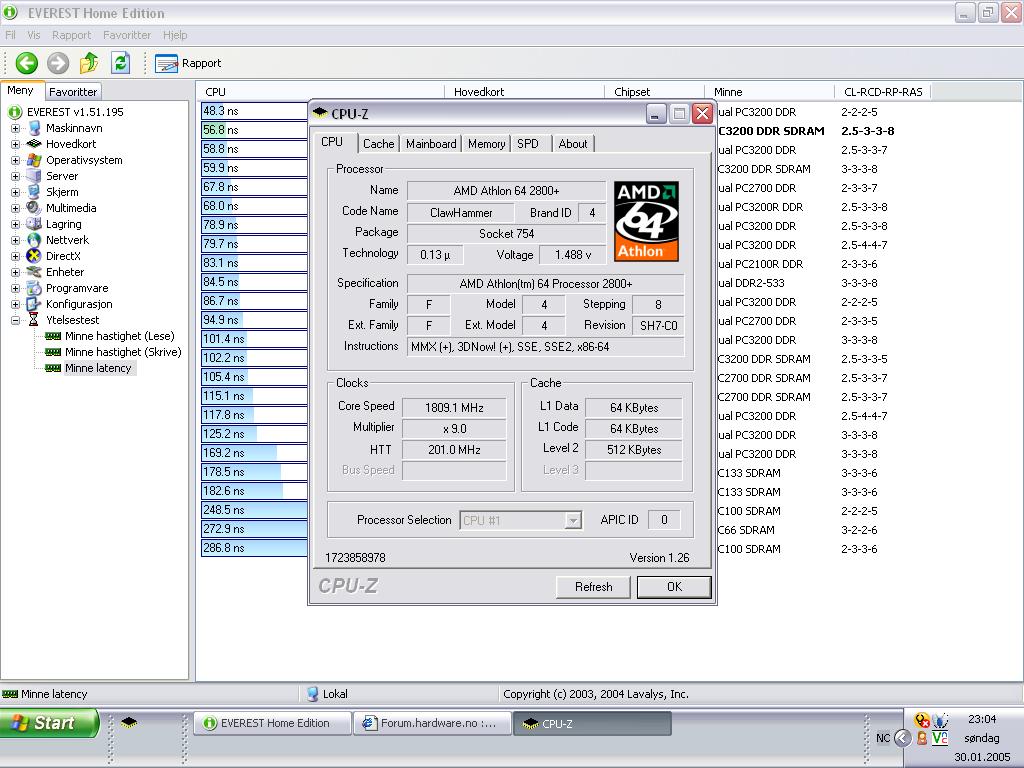Select the Lagring storage icon
Image resolution: width=1024 pixels, height=768 pixels.
(34, 224)
